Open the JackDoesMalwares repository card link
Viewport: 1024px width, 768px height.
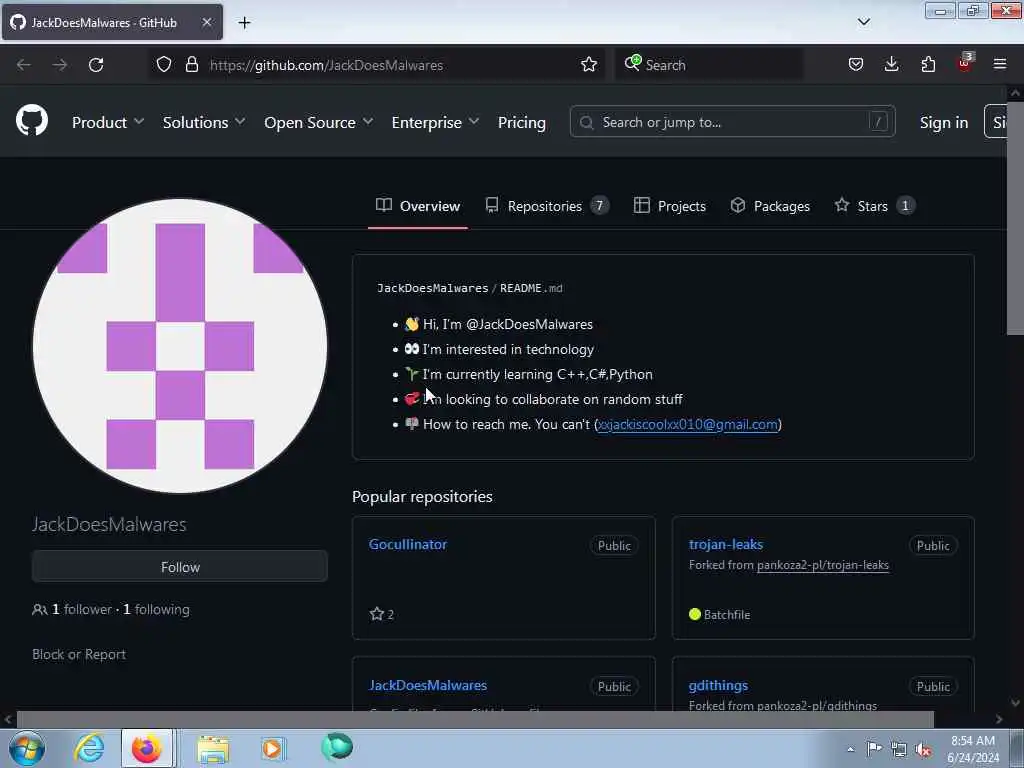click(x=428, y=685)
